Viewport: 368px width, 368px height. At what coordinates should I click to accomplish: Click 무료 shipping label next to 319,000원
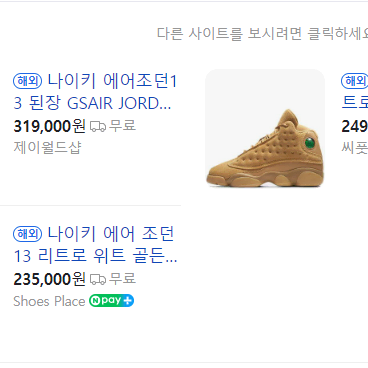[x=122, y=126]
